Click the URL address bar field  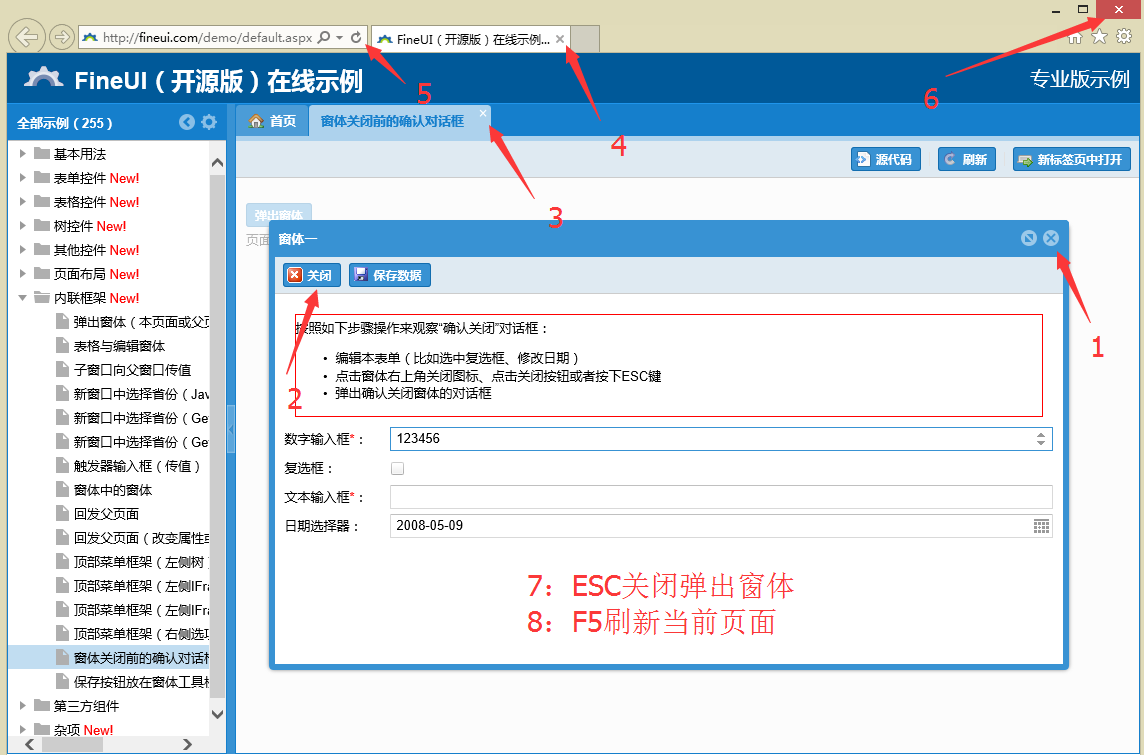point(207,37)
